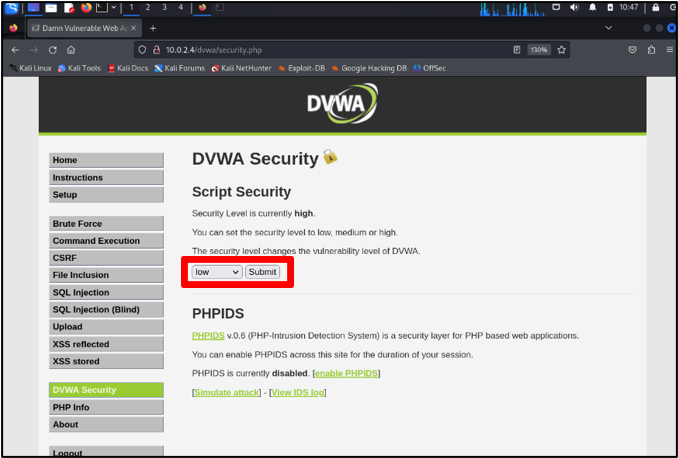Open the View IDS log link
This screenshot has height=458, width=678.
pos(297,392)
